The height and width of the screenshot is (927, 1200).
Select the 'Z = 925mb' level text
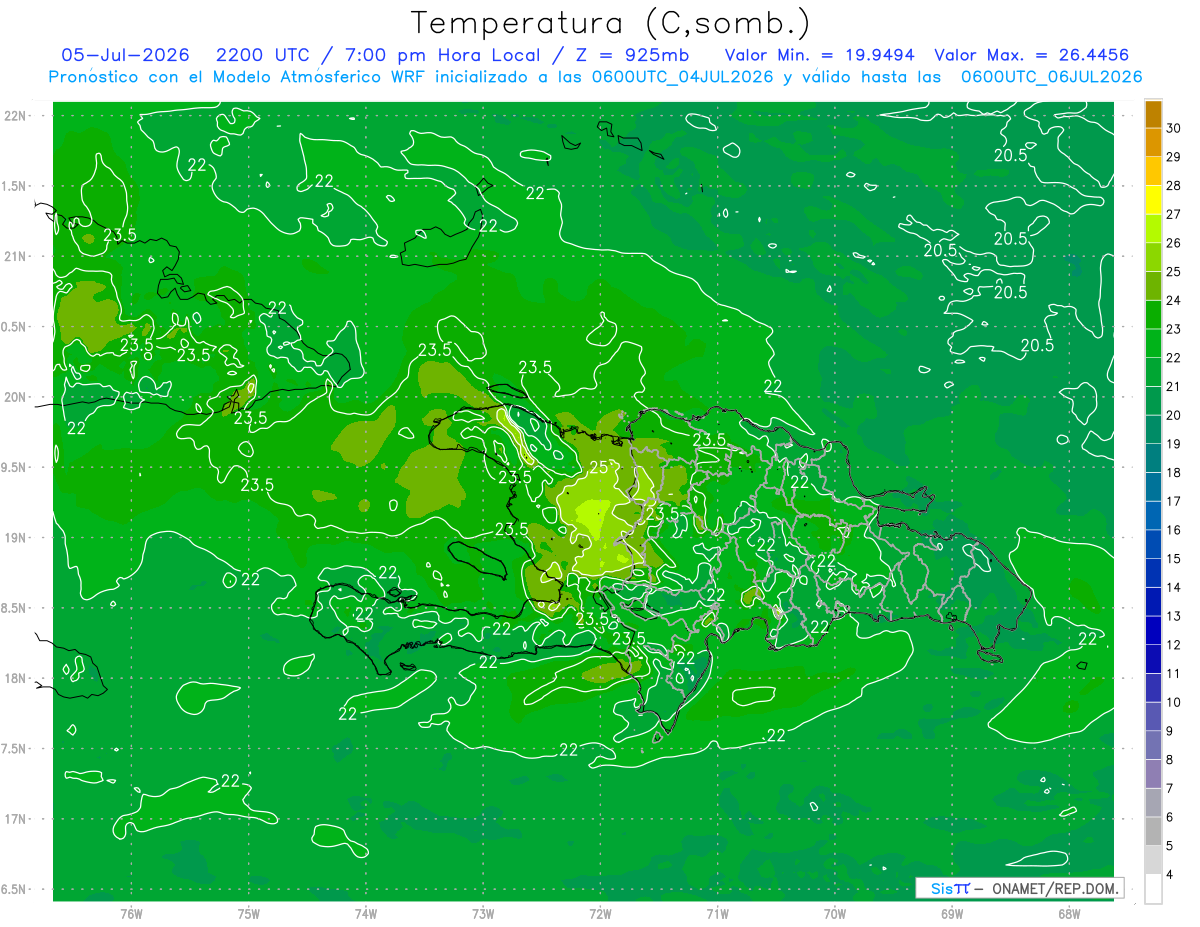tap(628, 55)
